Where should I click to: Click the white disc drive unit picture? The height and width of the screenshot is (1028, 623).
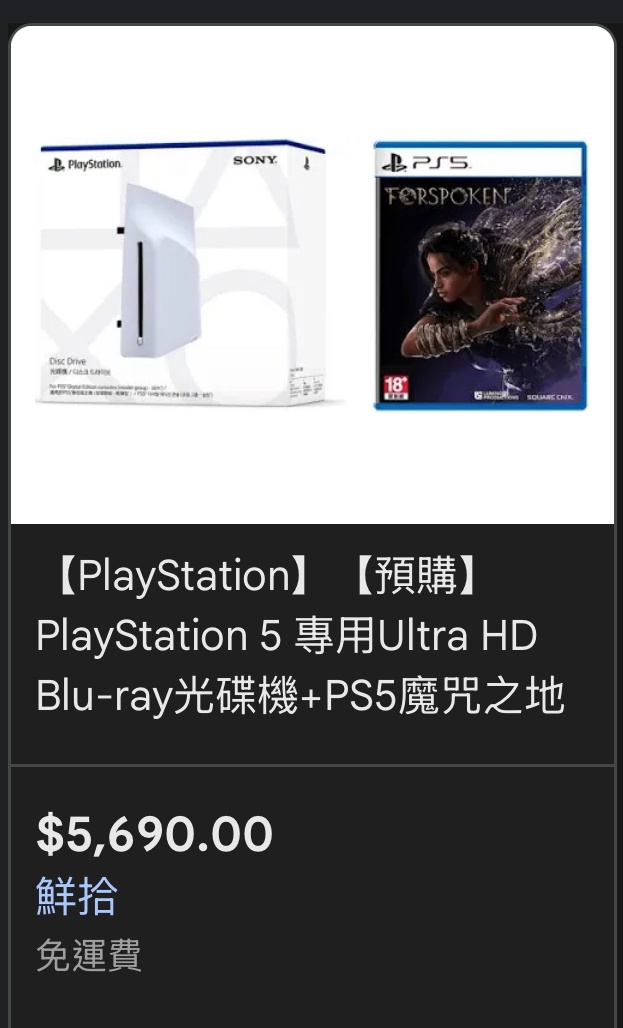pyautogui.click(x=158, y=270)
